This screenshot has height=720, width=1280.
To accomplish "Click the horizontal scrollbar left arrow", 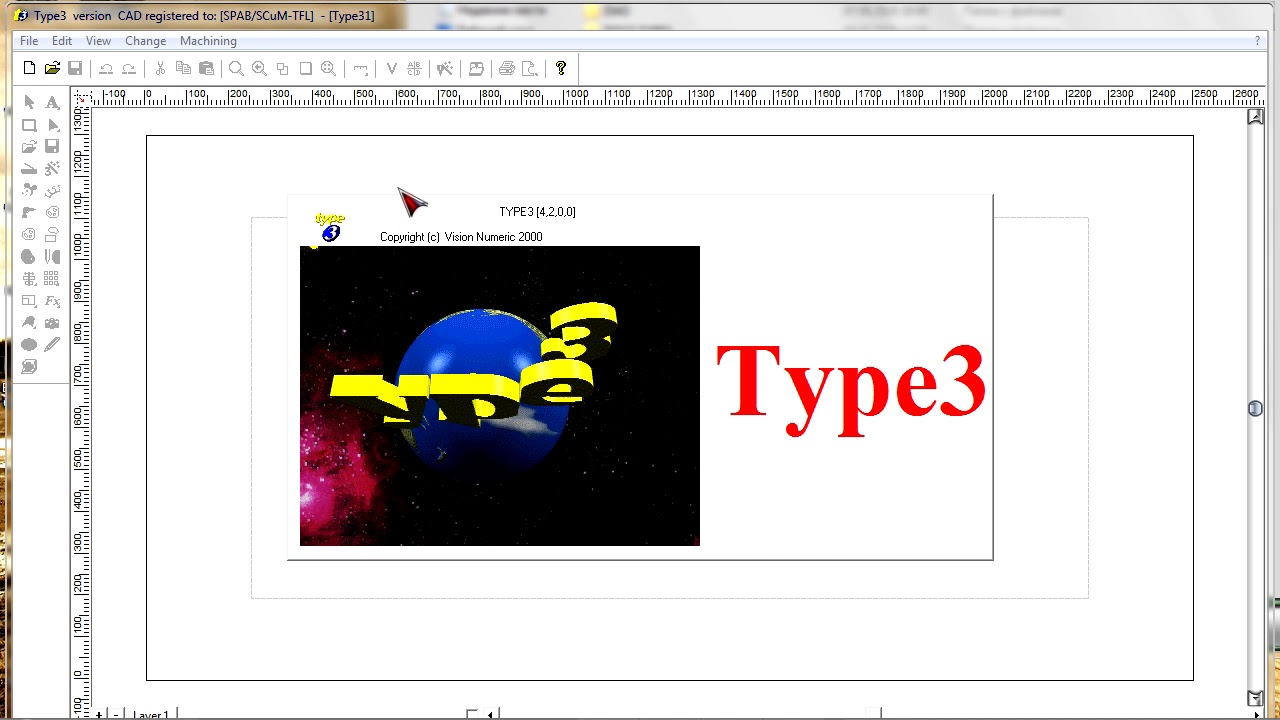I will click(x=490, y=714).
